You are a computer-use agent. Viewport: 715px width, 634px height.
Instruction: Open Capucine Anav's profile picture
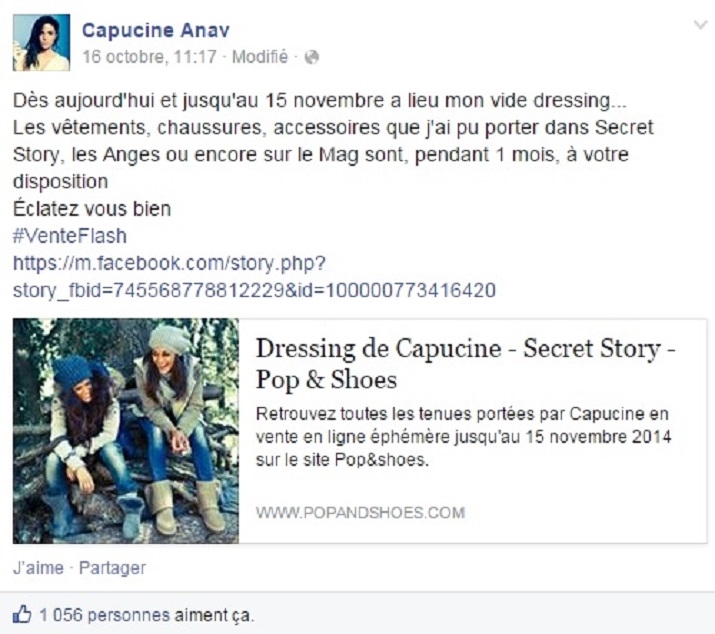[x=41, y=42]
